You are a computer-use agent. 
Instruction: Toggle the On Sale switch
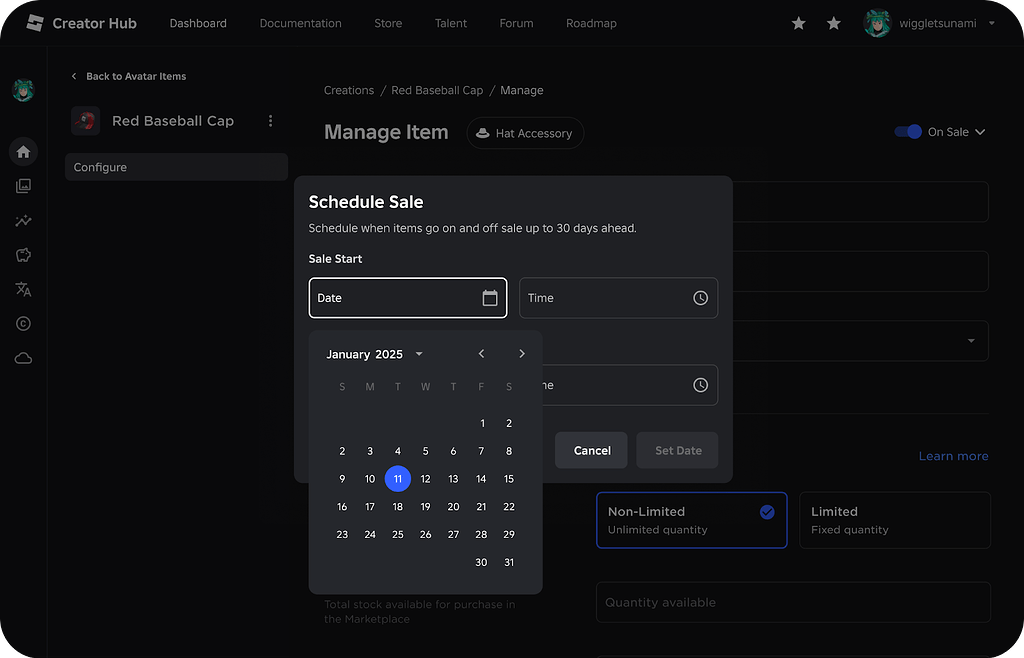909,131
